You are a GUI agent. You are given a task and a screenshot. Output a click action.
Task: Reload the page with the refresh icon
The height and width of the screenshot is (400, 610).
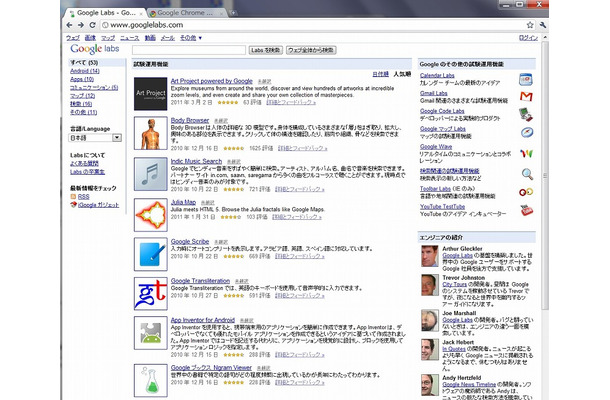click(92, 25)
